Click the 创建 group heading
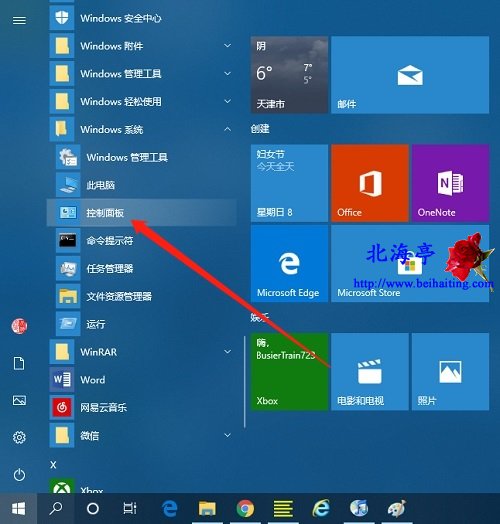The width and height of the screenshot is (500, 524). click(260, 129)
